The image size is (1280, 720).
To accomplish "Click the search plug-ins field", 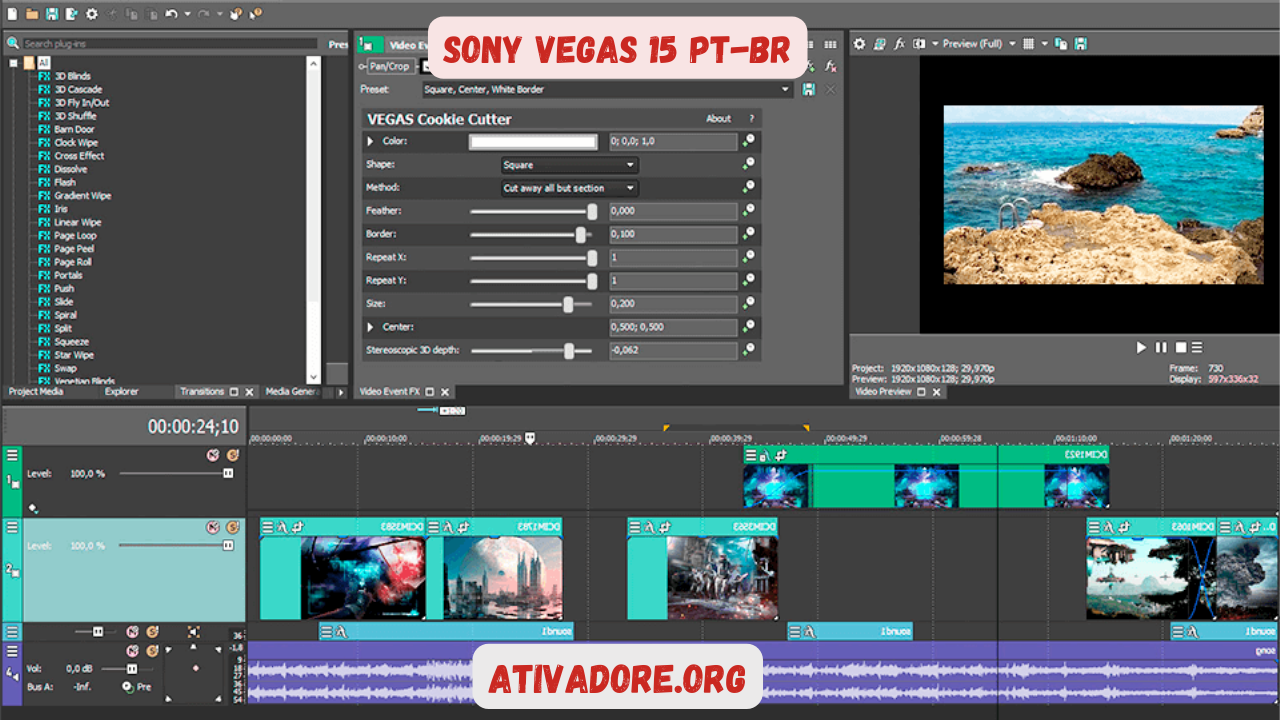I will 170,44.
